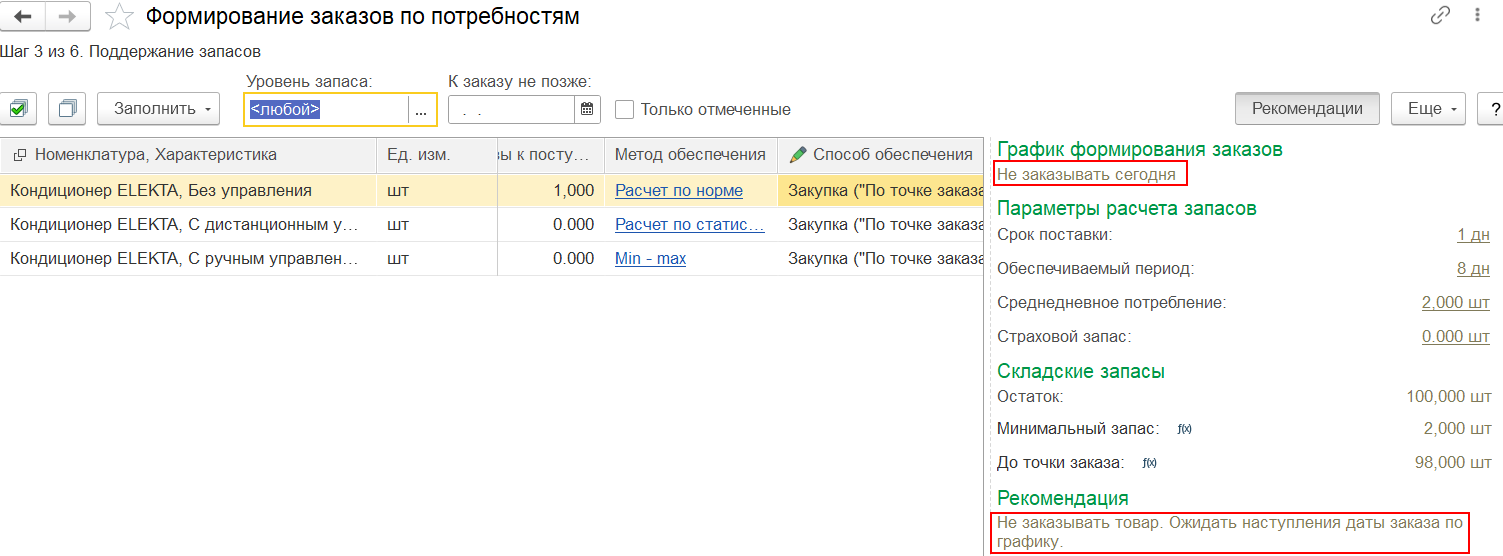The width and height of the screenshot is (1503, 556).
Task: Open the calendar date picker icon
Action: pyautogui.click(x=587, y=109)
